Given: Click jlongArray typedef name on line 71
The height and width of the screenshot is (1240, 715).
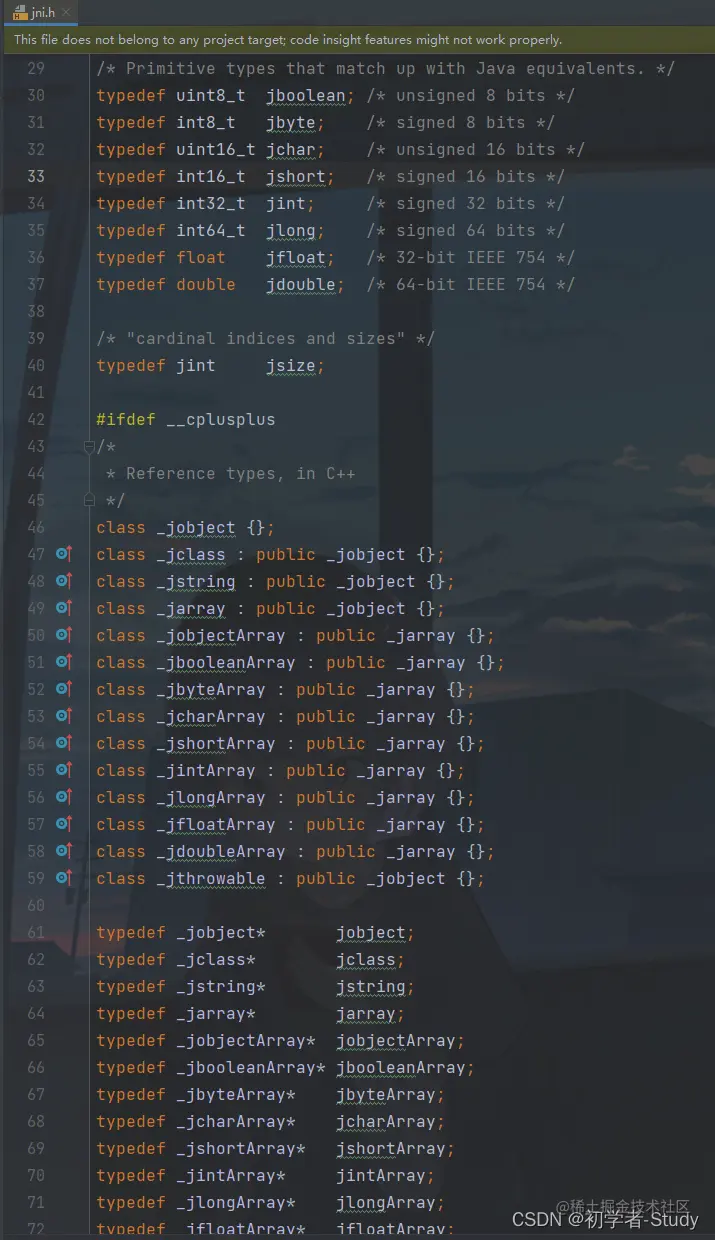Looking at the screenshot, I should (386, 1203).
